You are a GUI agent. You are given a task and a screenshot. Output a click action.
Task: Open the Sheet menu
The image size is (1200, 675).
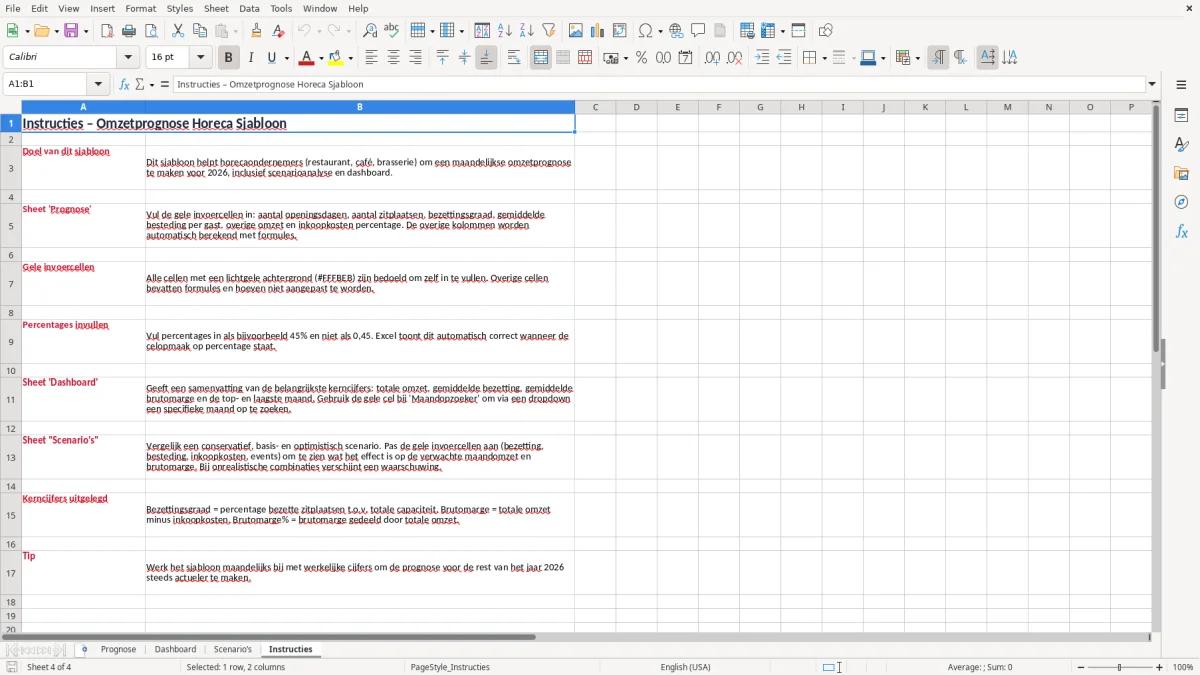tap(216, 8)
